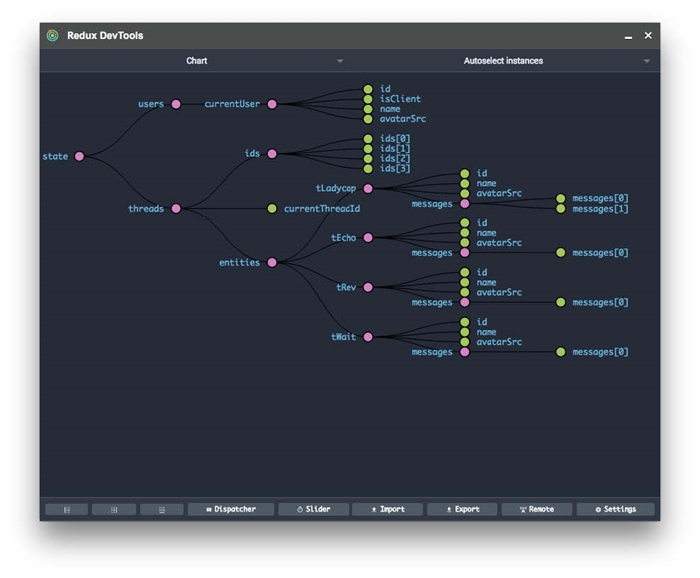Viewport: 700px width, 578px height.
Task: Click the isClient leaf node
Action: [368, 99]
